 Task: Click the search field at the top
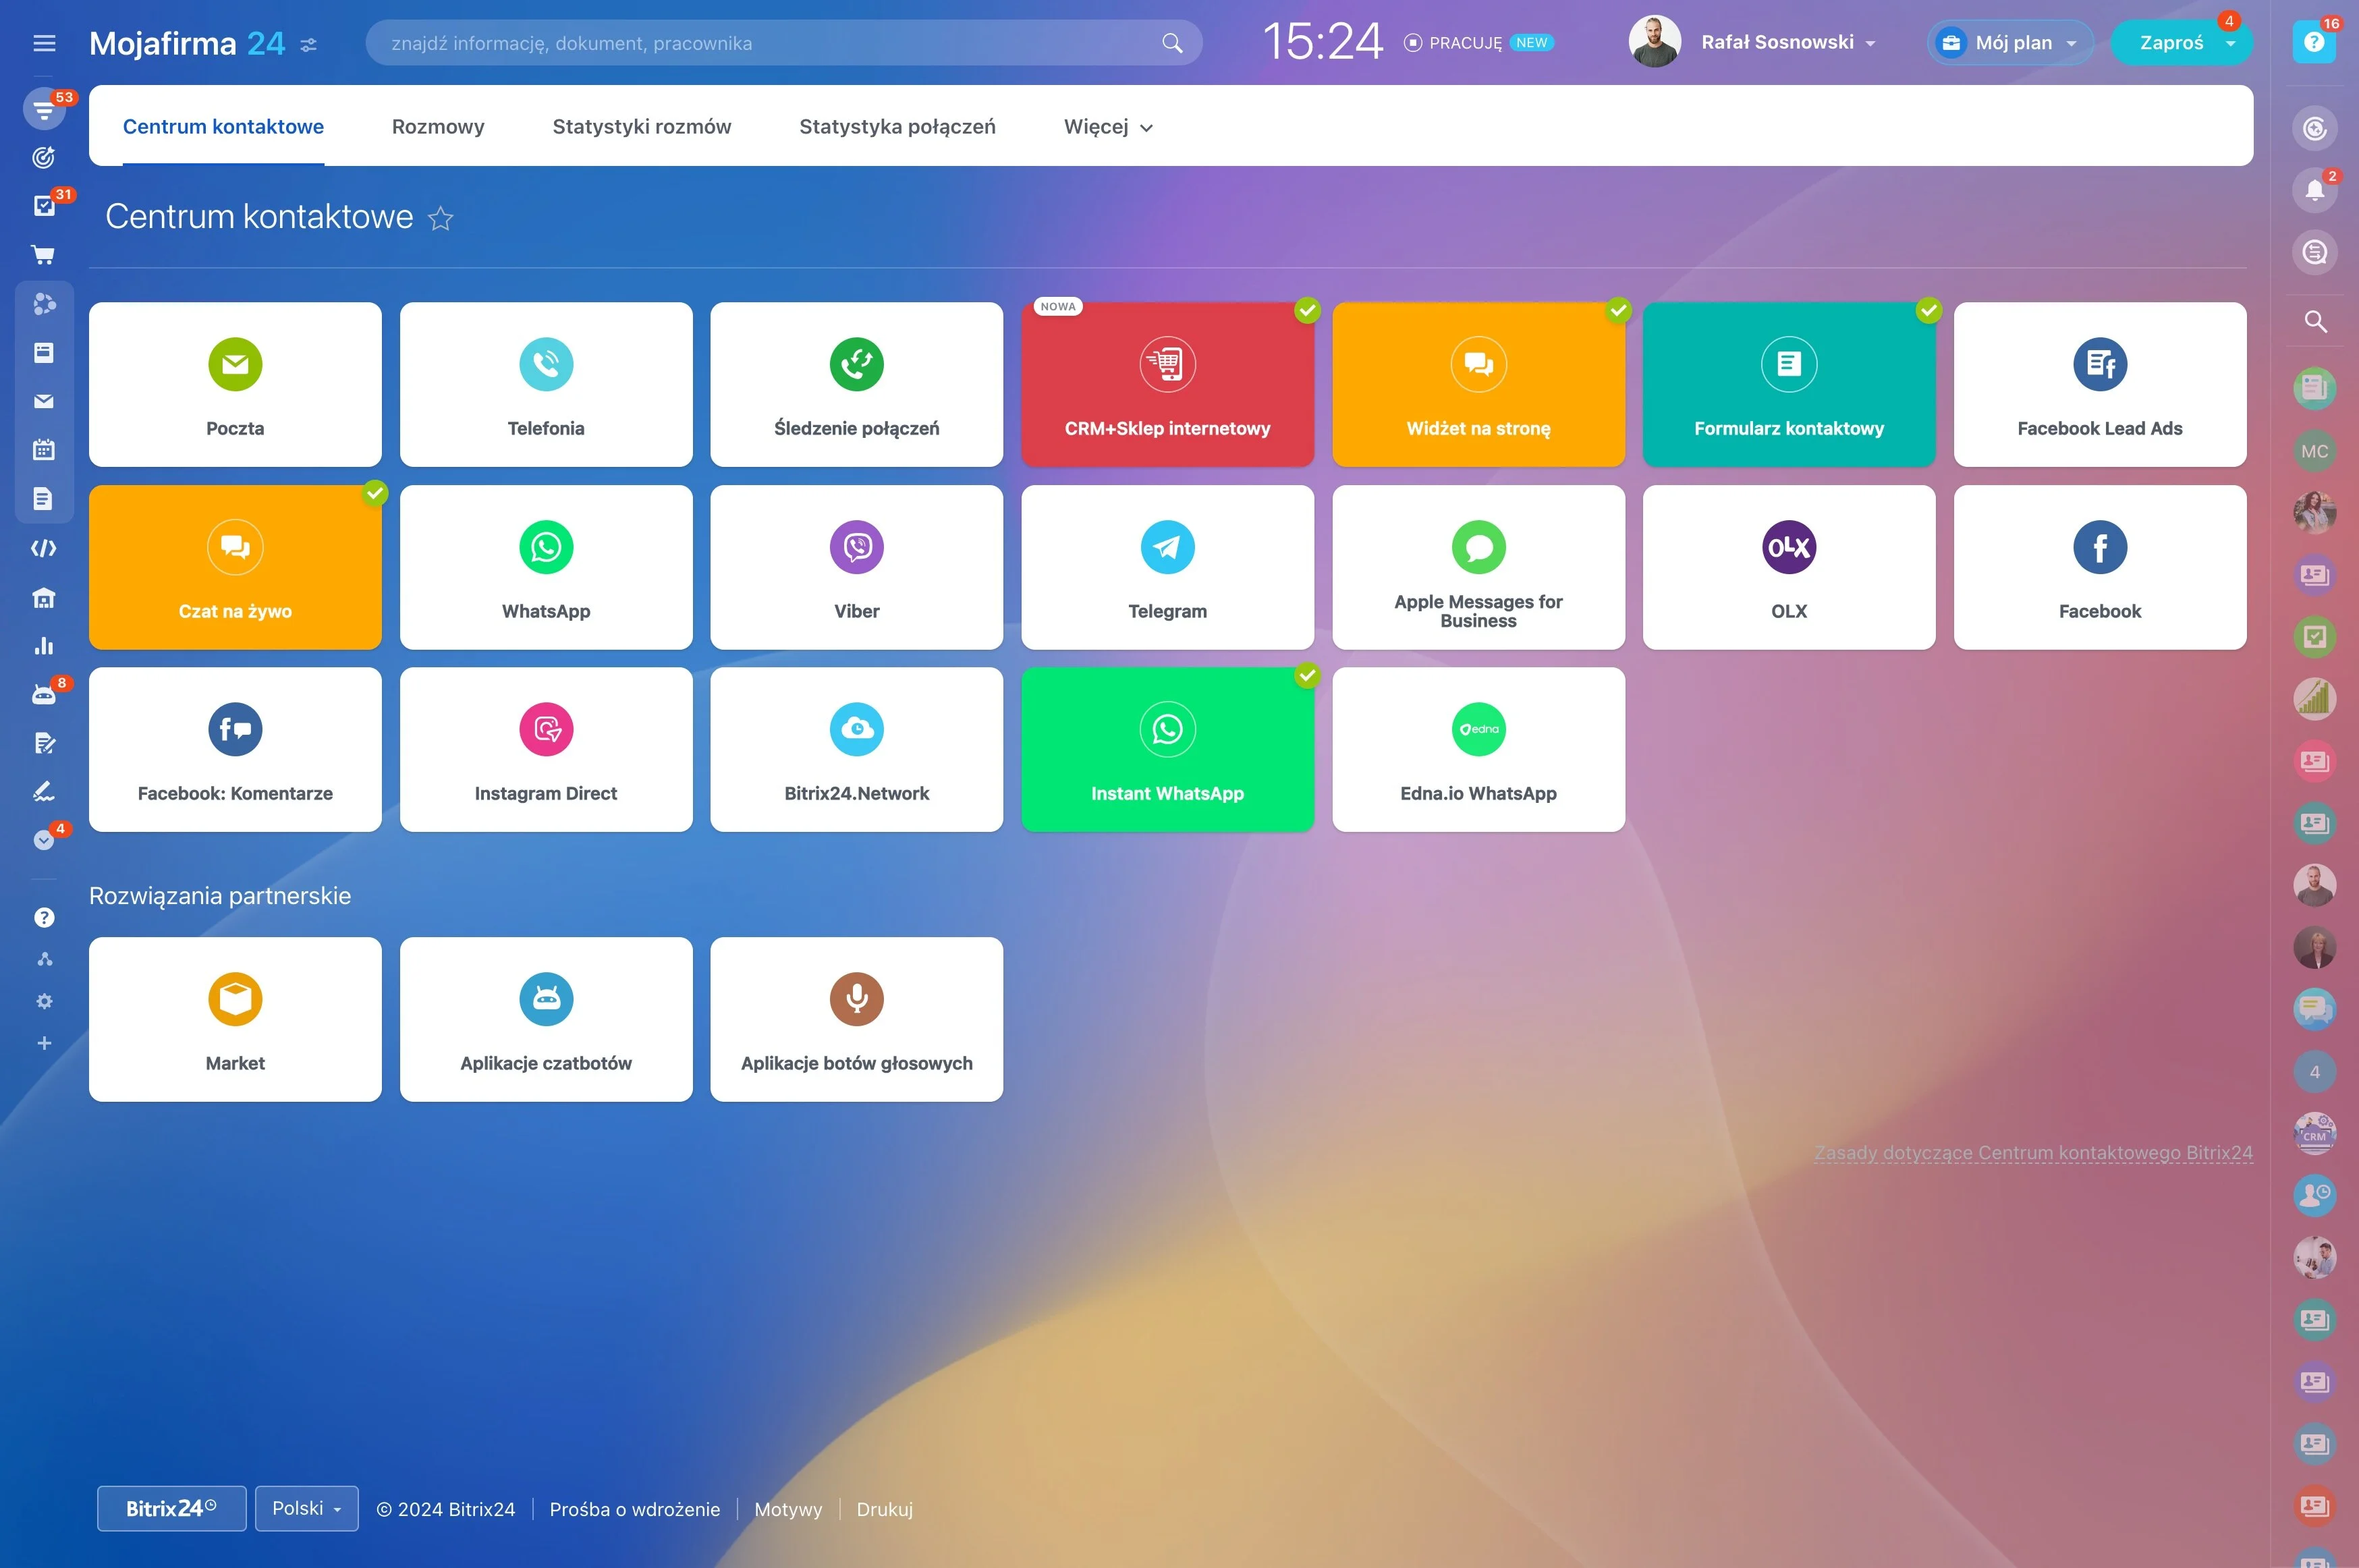coord(784,43)
